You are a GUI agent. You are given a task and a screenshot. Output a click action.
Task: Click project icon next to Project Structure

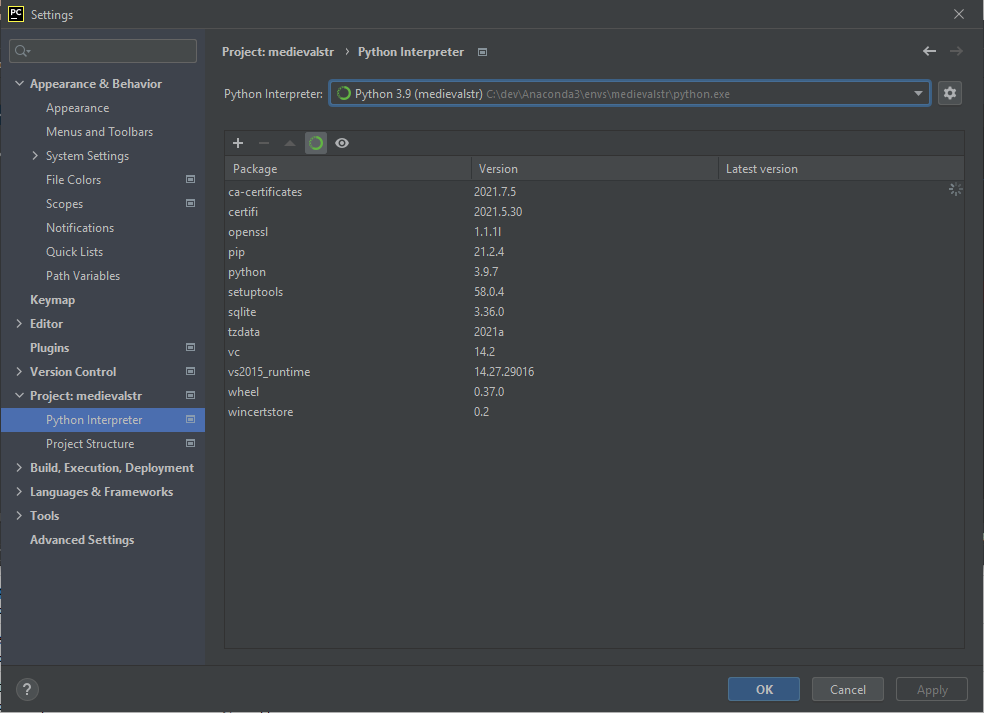190,443
